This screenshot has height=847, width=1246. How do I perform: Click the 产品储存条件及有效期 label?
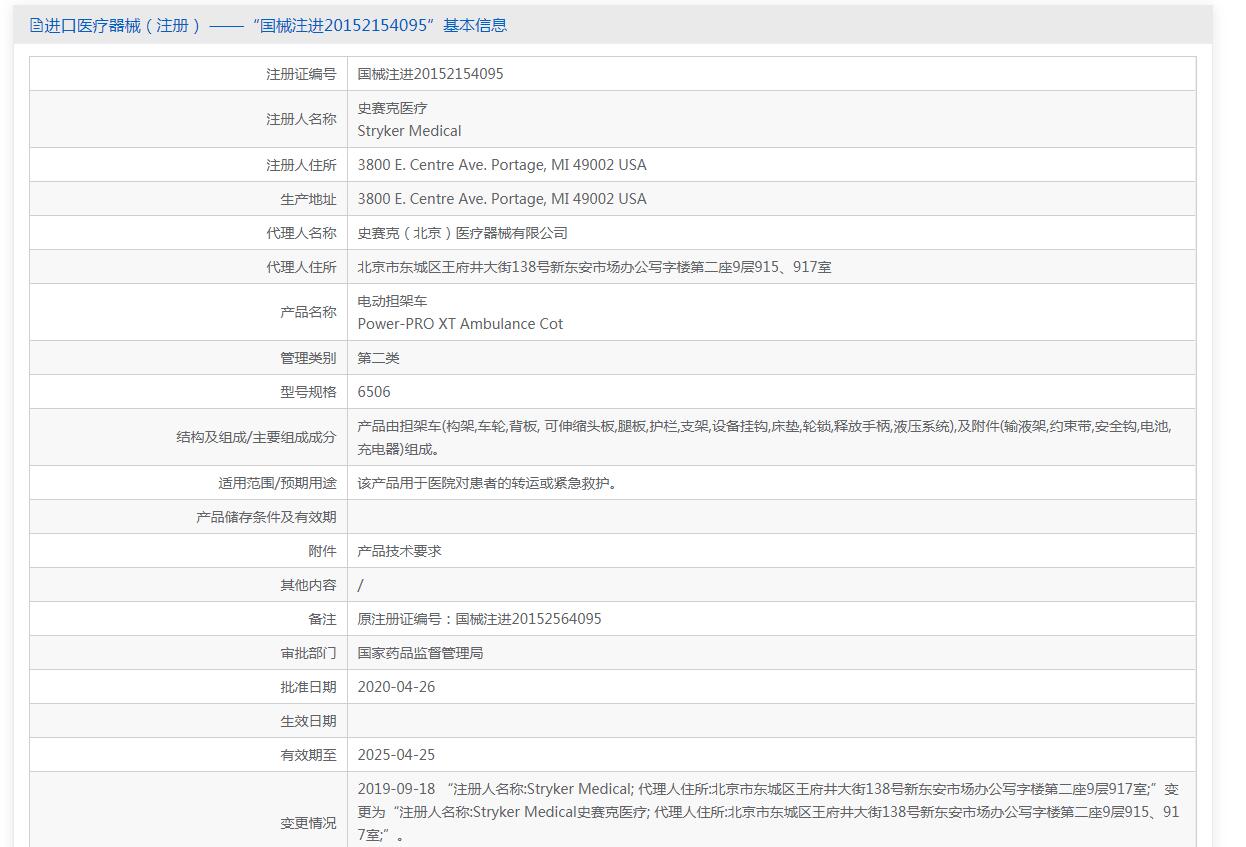266,517
